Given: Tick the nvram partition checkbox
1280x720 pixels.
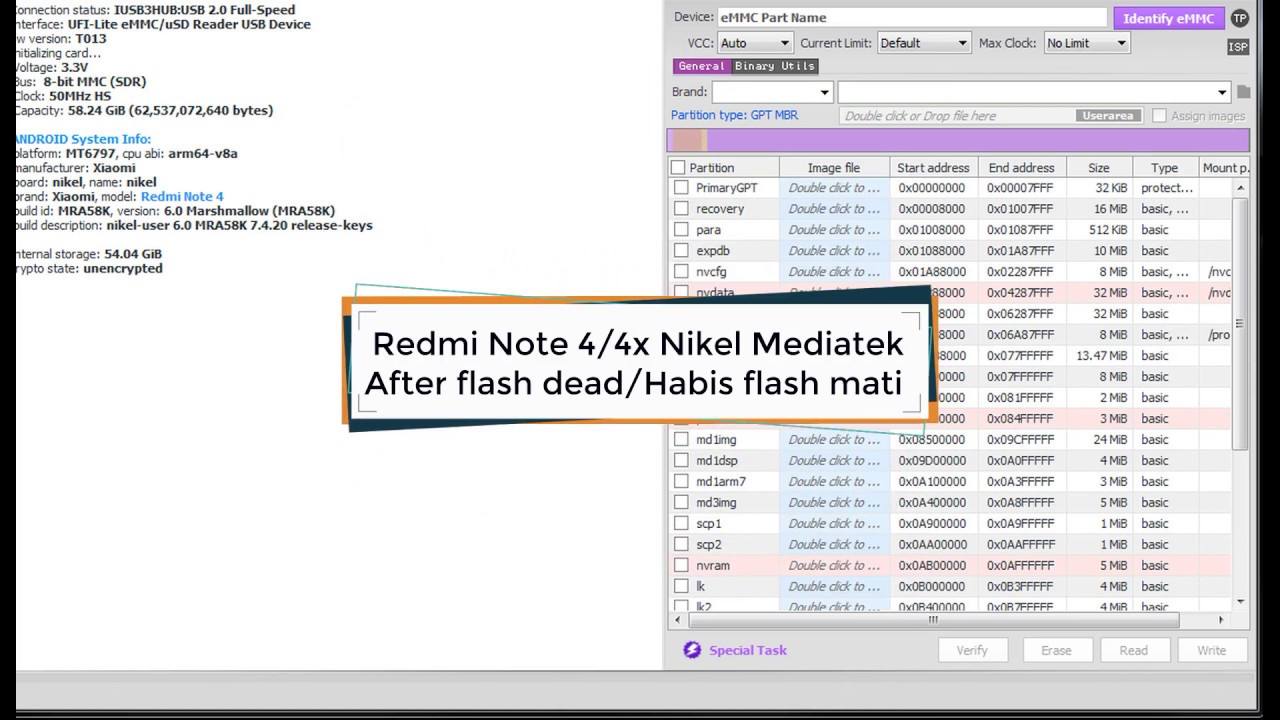Looking at the screenshot, I should pyautogui.click(x=681, y=565).
